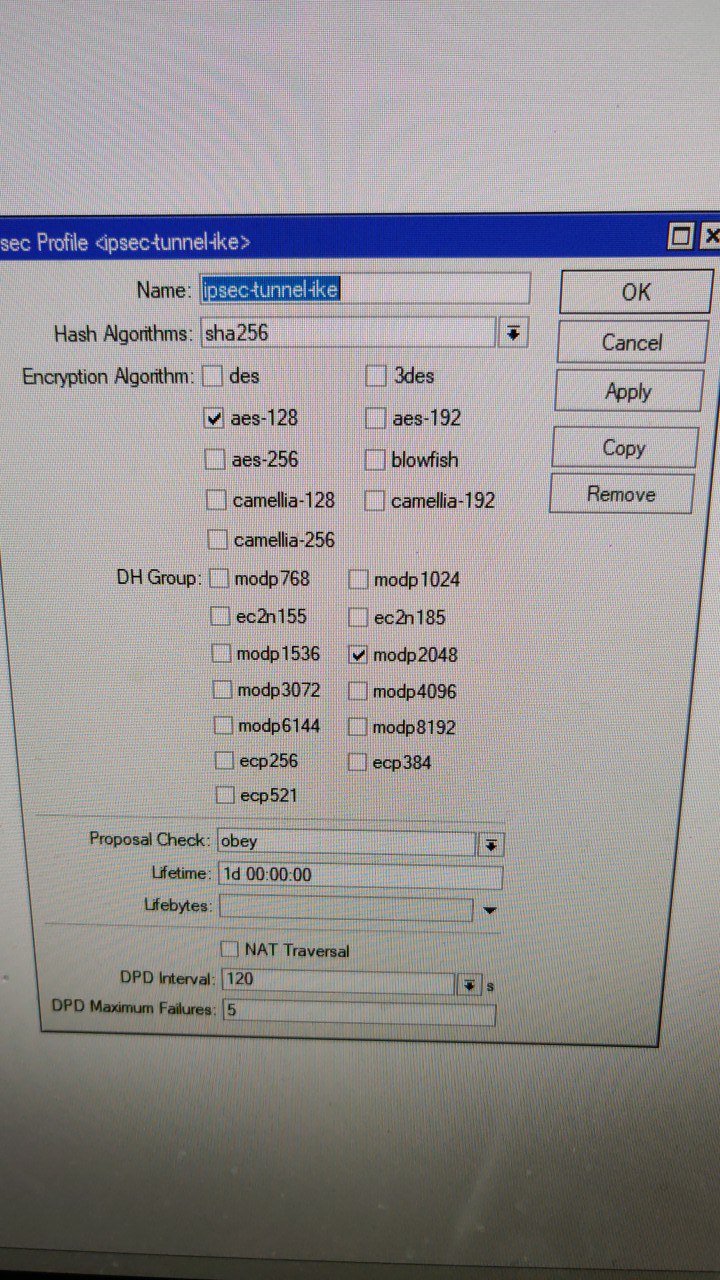Maximize the IPsec Profile window

tap(681, 238)
